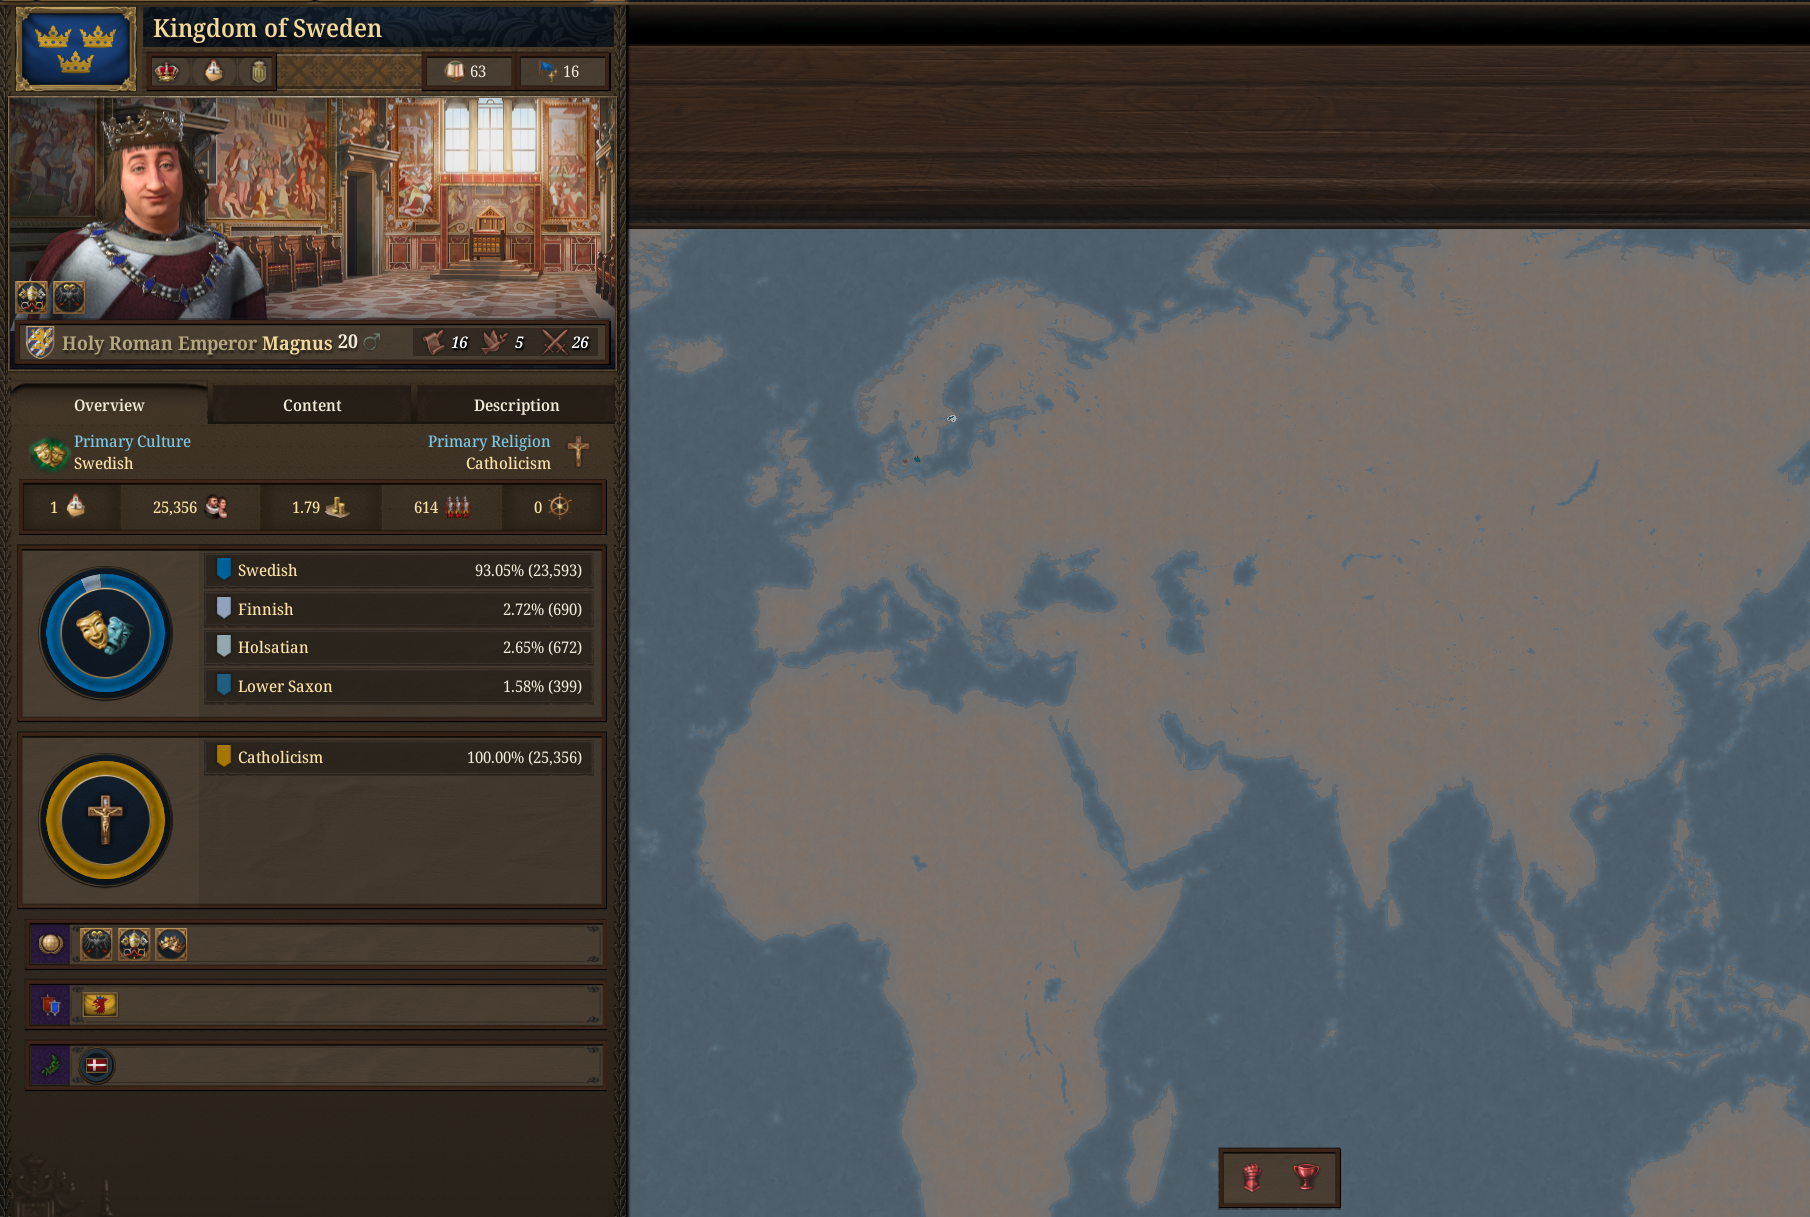Click the green olive branch icon
Image resolution: width=1810 pixels, height=1217 pixels.
click(50, 1066)
